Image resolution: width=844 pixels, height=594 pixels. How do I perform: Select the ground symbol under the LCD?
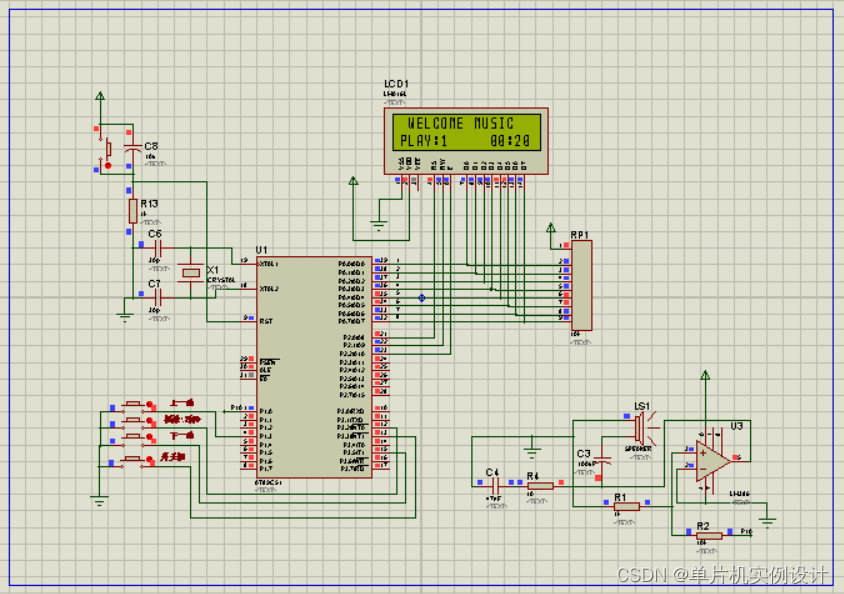pyautogui.click(x=378, y=225)
